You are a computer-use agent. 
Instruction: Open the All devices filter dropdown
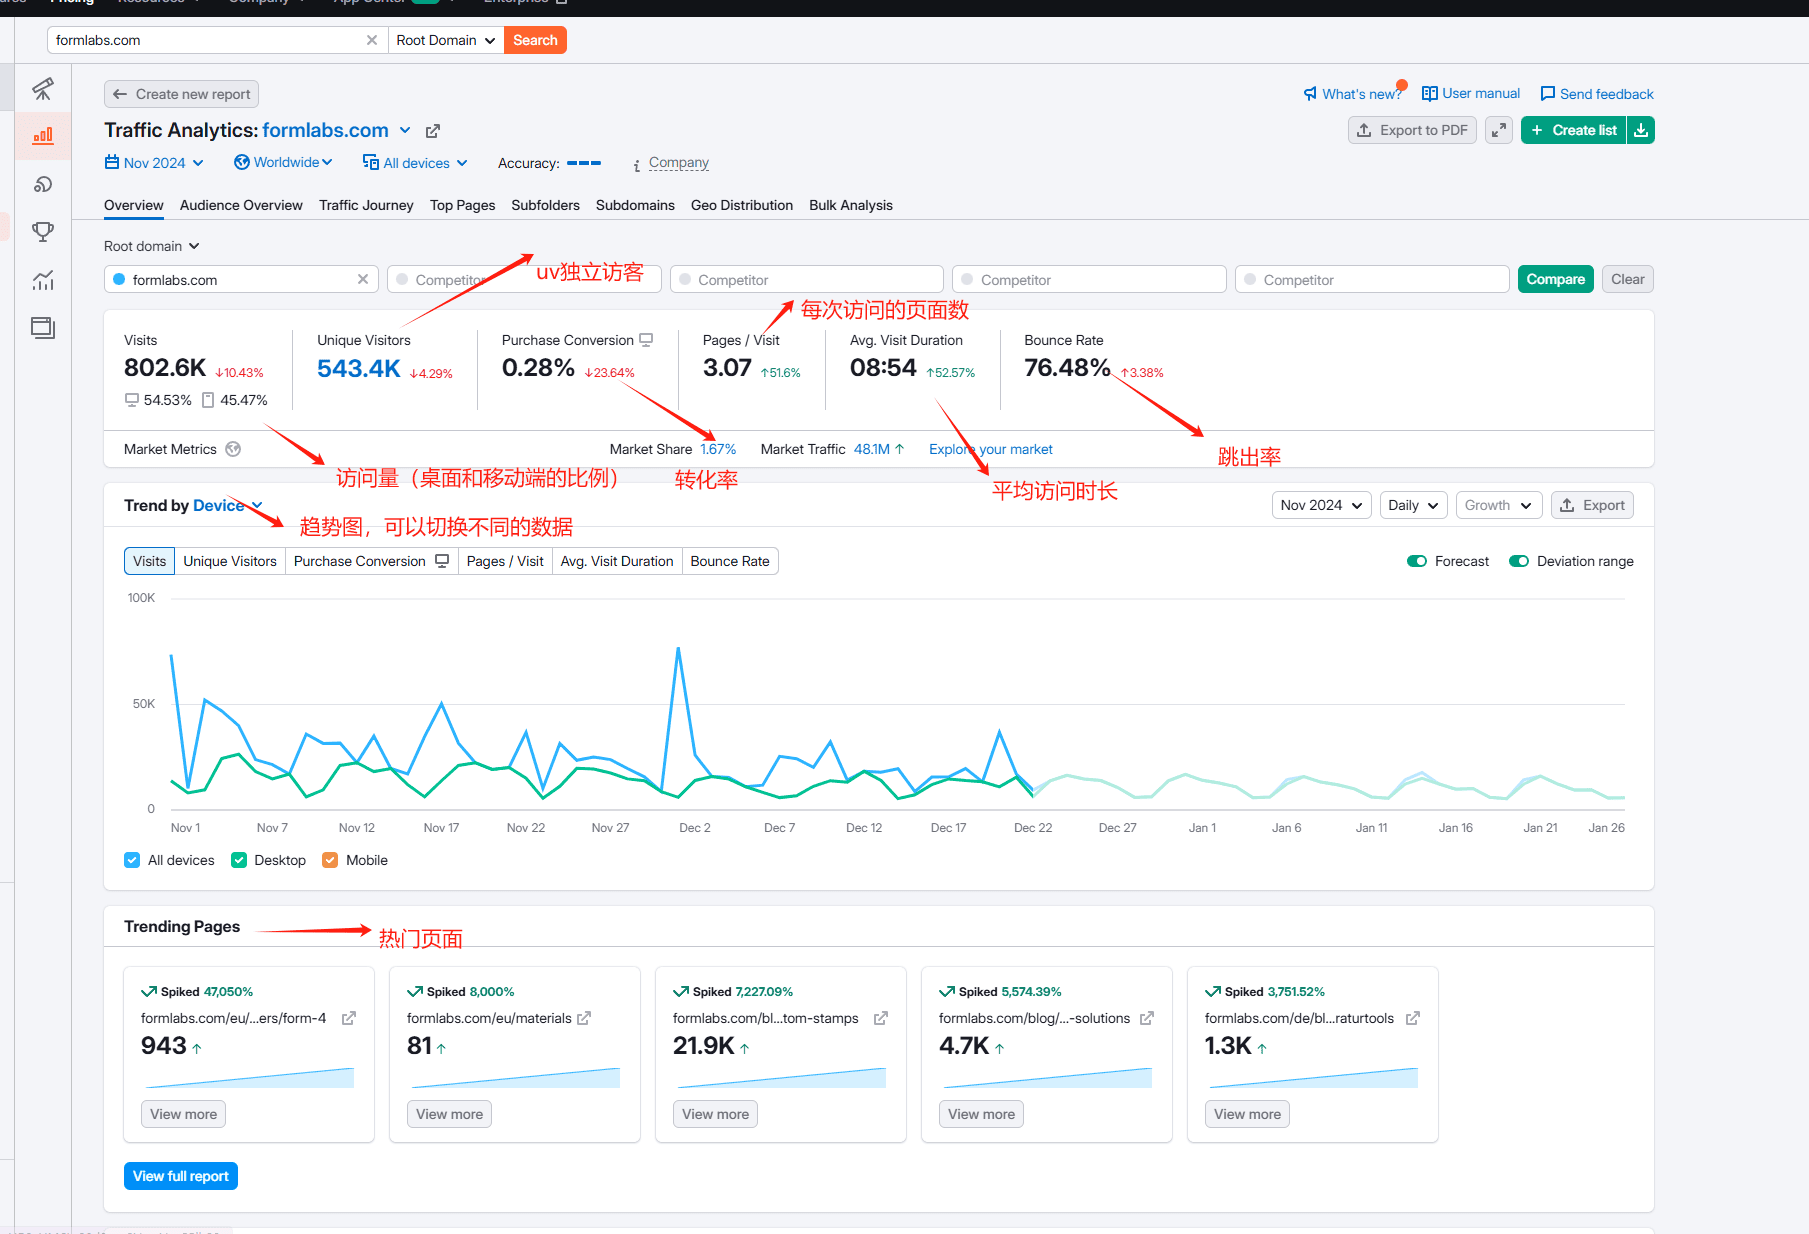click(415, 163)
